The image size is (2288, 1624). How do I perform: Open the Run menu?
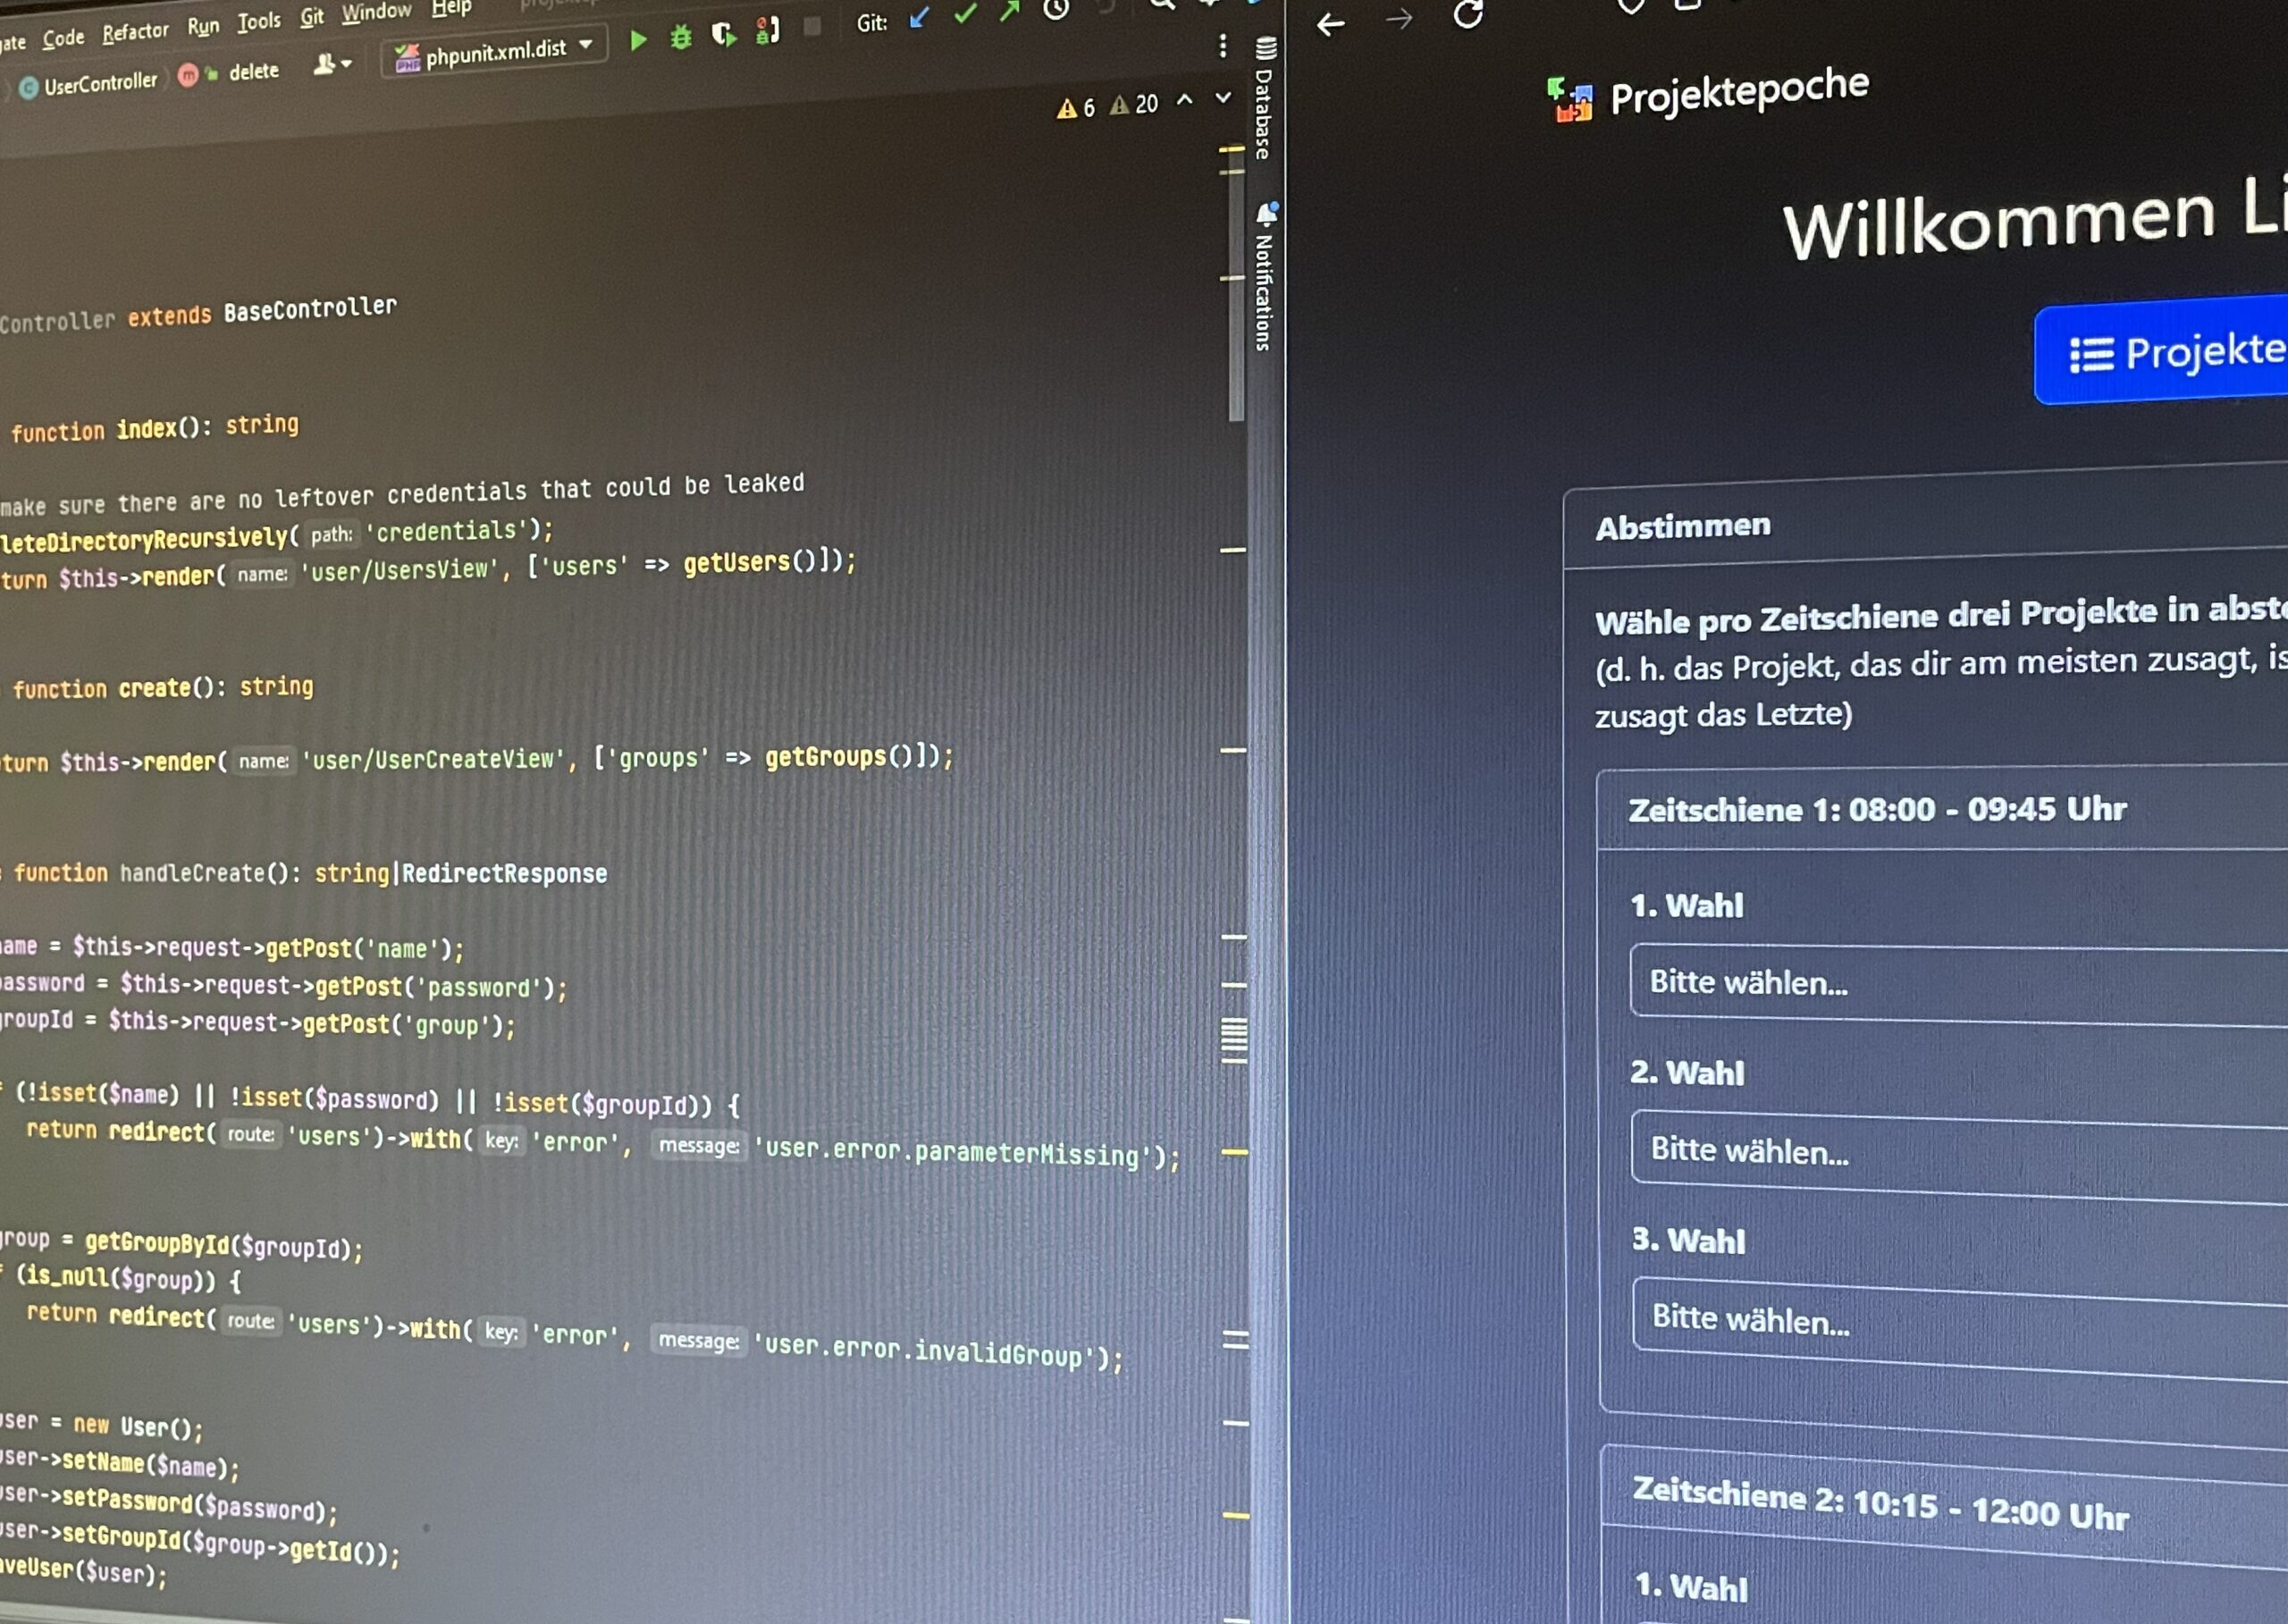tap(203, 26)
